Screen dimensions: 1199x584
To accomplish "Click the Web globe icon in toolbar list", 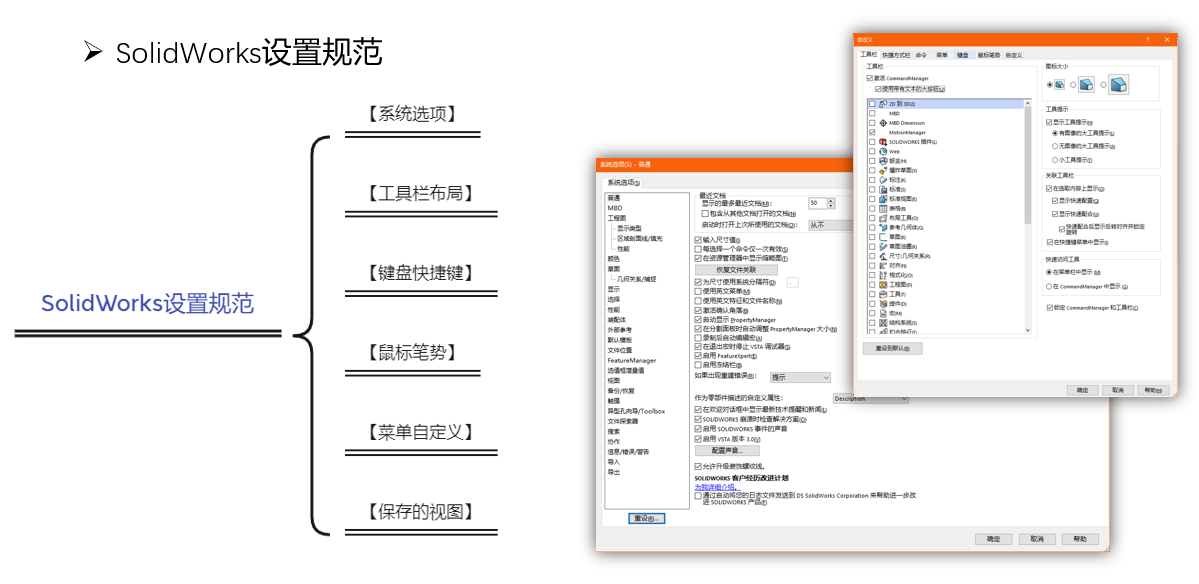I will tap(883, 151).
